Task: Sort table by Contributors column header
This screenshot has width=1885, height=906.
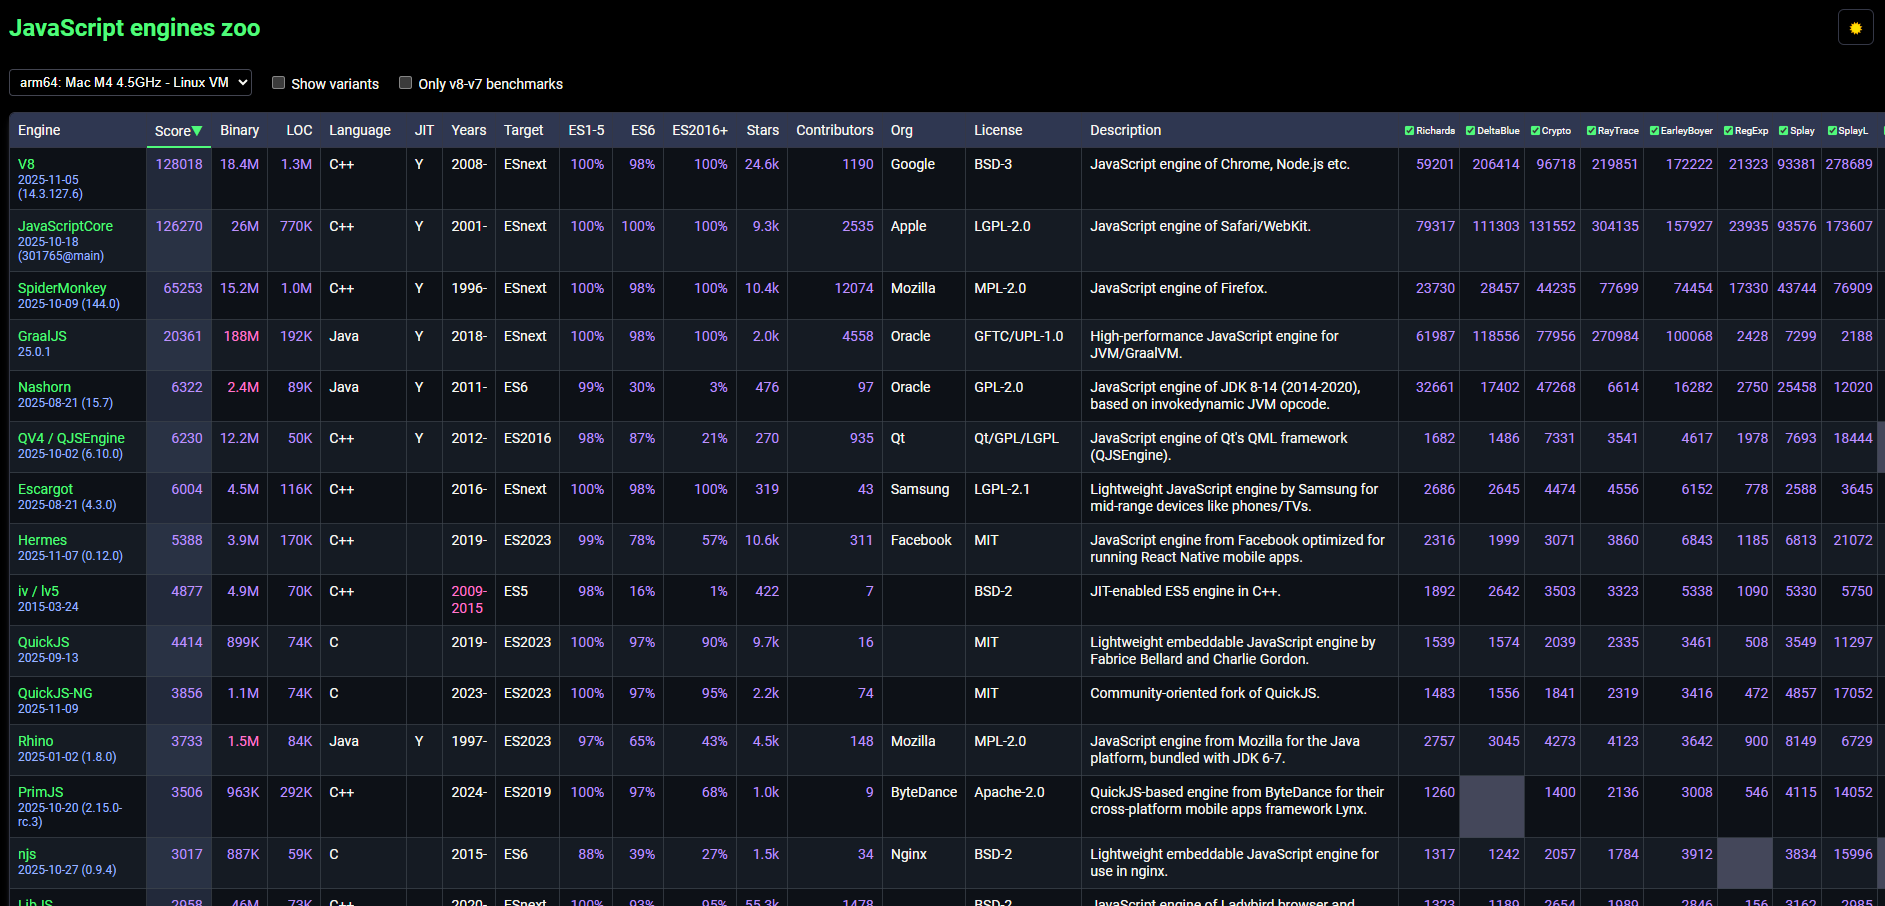Action: pos(834,130)
